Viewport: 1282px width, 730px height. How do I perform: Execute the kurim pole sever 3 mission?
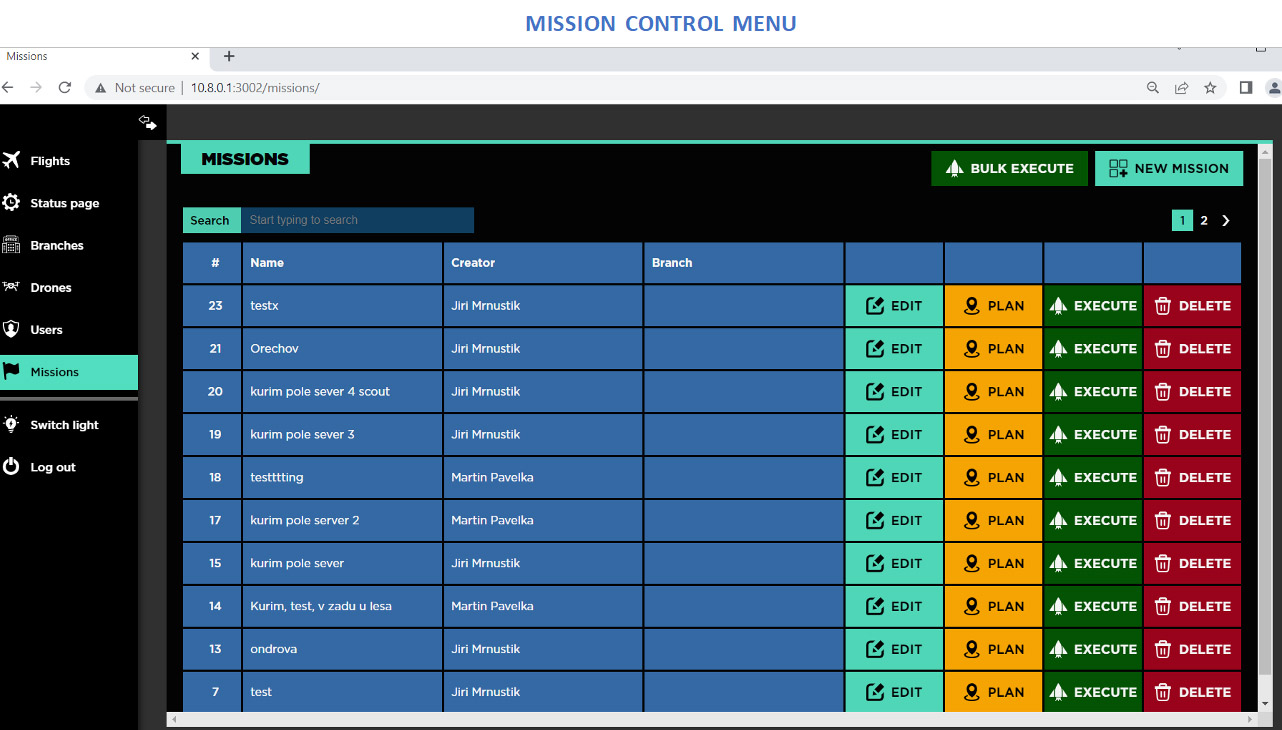point(1092,435)
